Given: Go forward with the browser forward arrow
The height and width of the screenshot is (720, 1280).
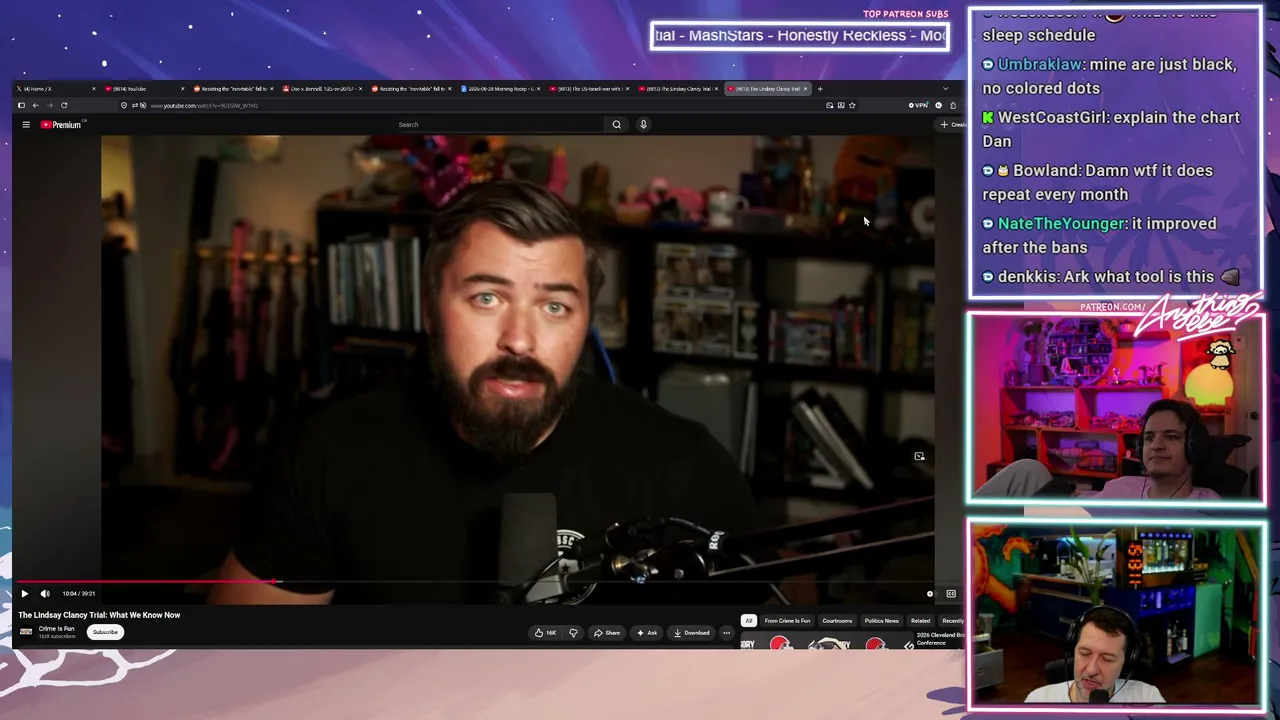Looking at the screenshot, I should click(x=49, y=105).
